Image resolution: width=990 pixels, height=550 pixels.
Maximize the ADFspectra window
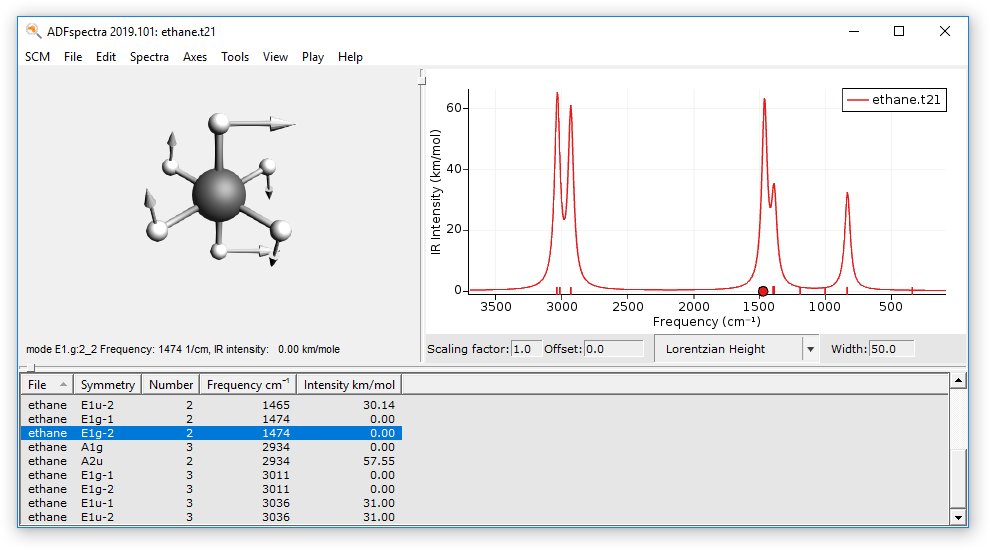point(899,31)
